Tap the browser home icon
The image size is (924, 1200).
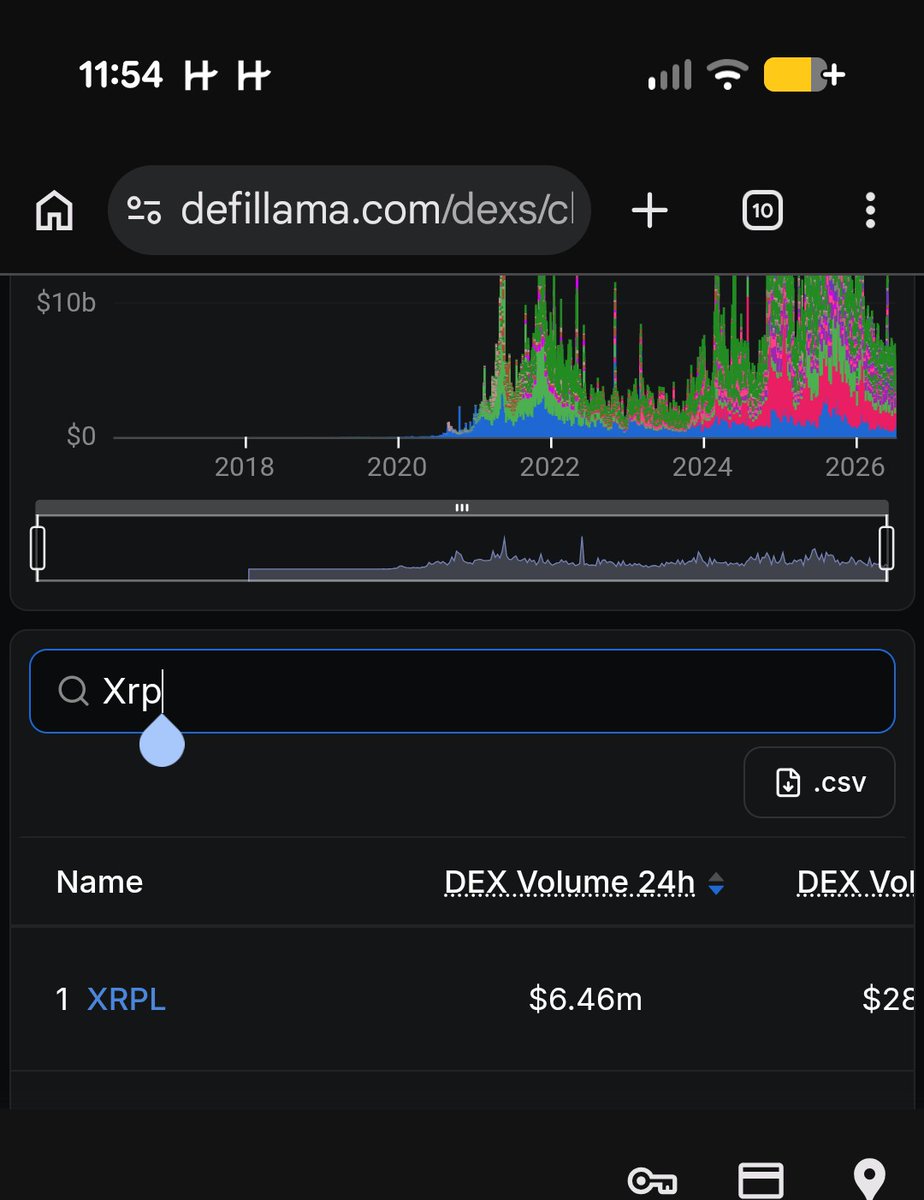coord(54,210)
